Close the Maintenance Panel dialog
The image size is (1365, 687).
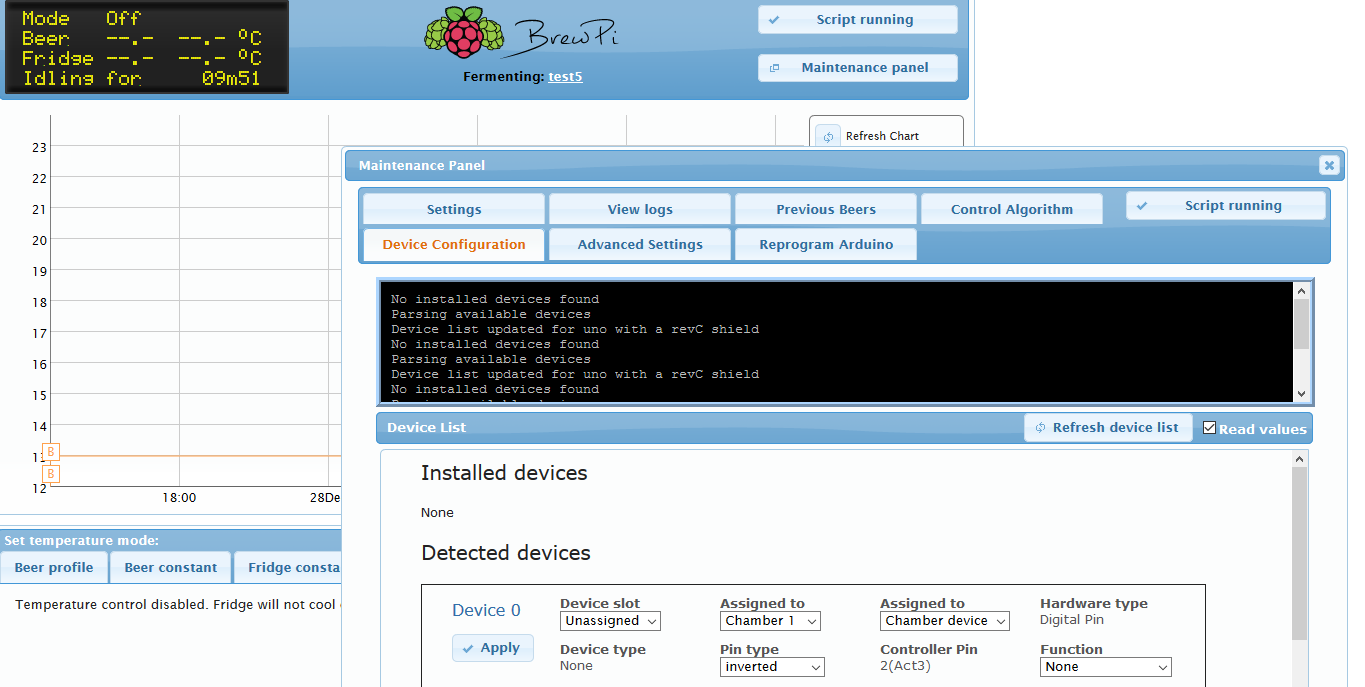tap(1328, 165)
